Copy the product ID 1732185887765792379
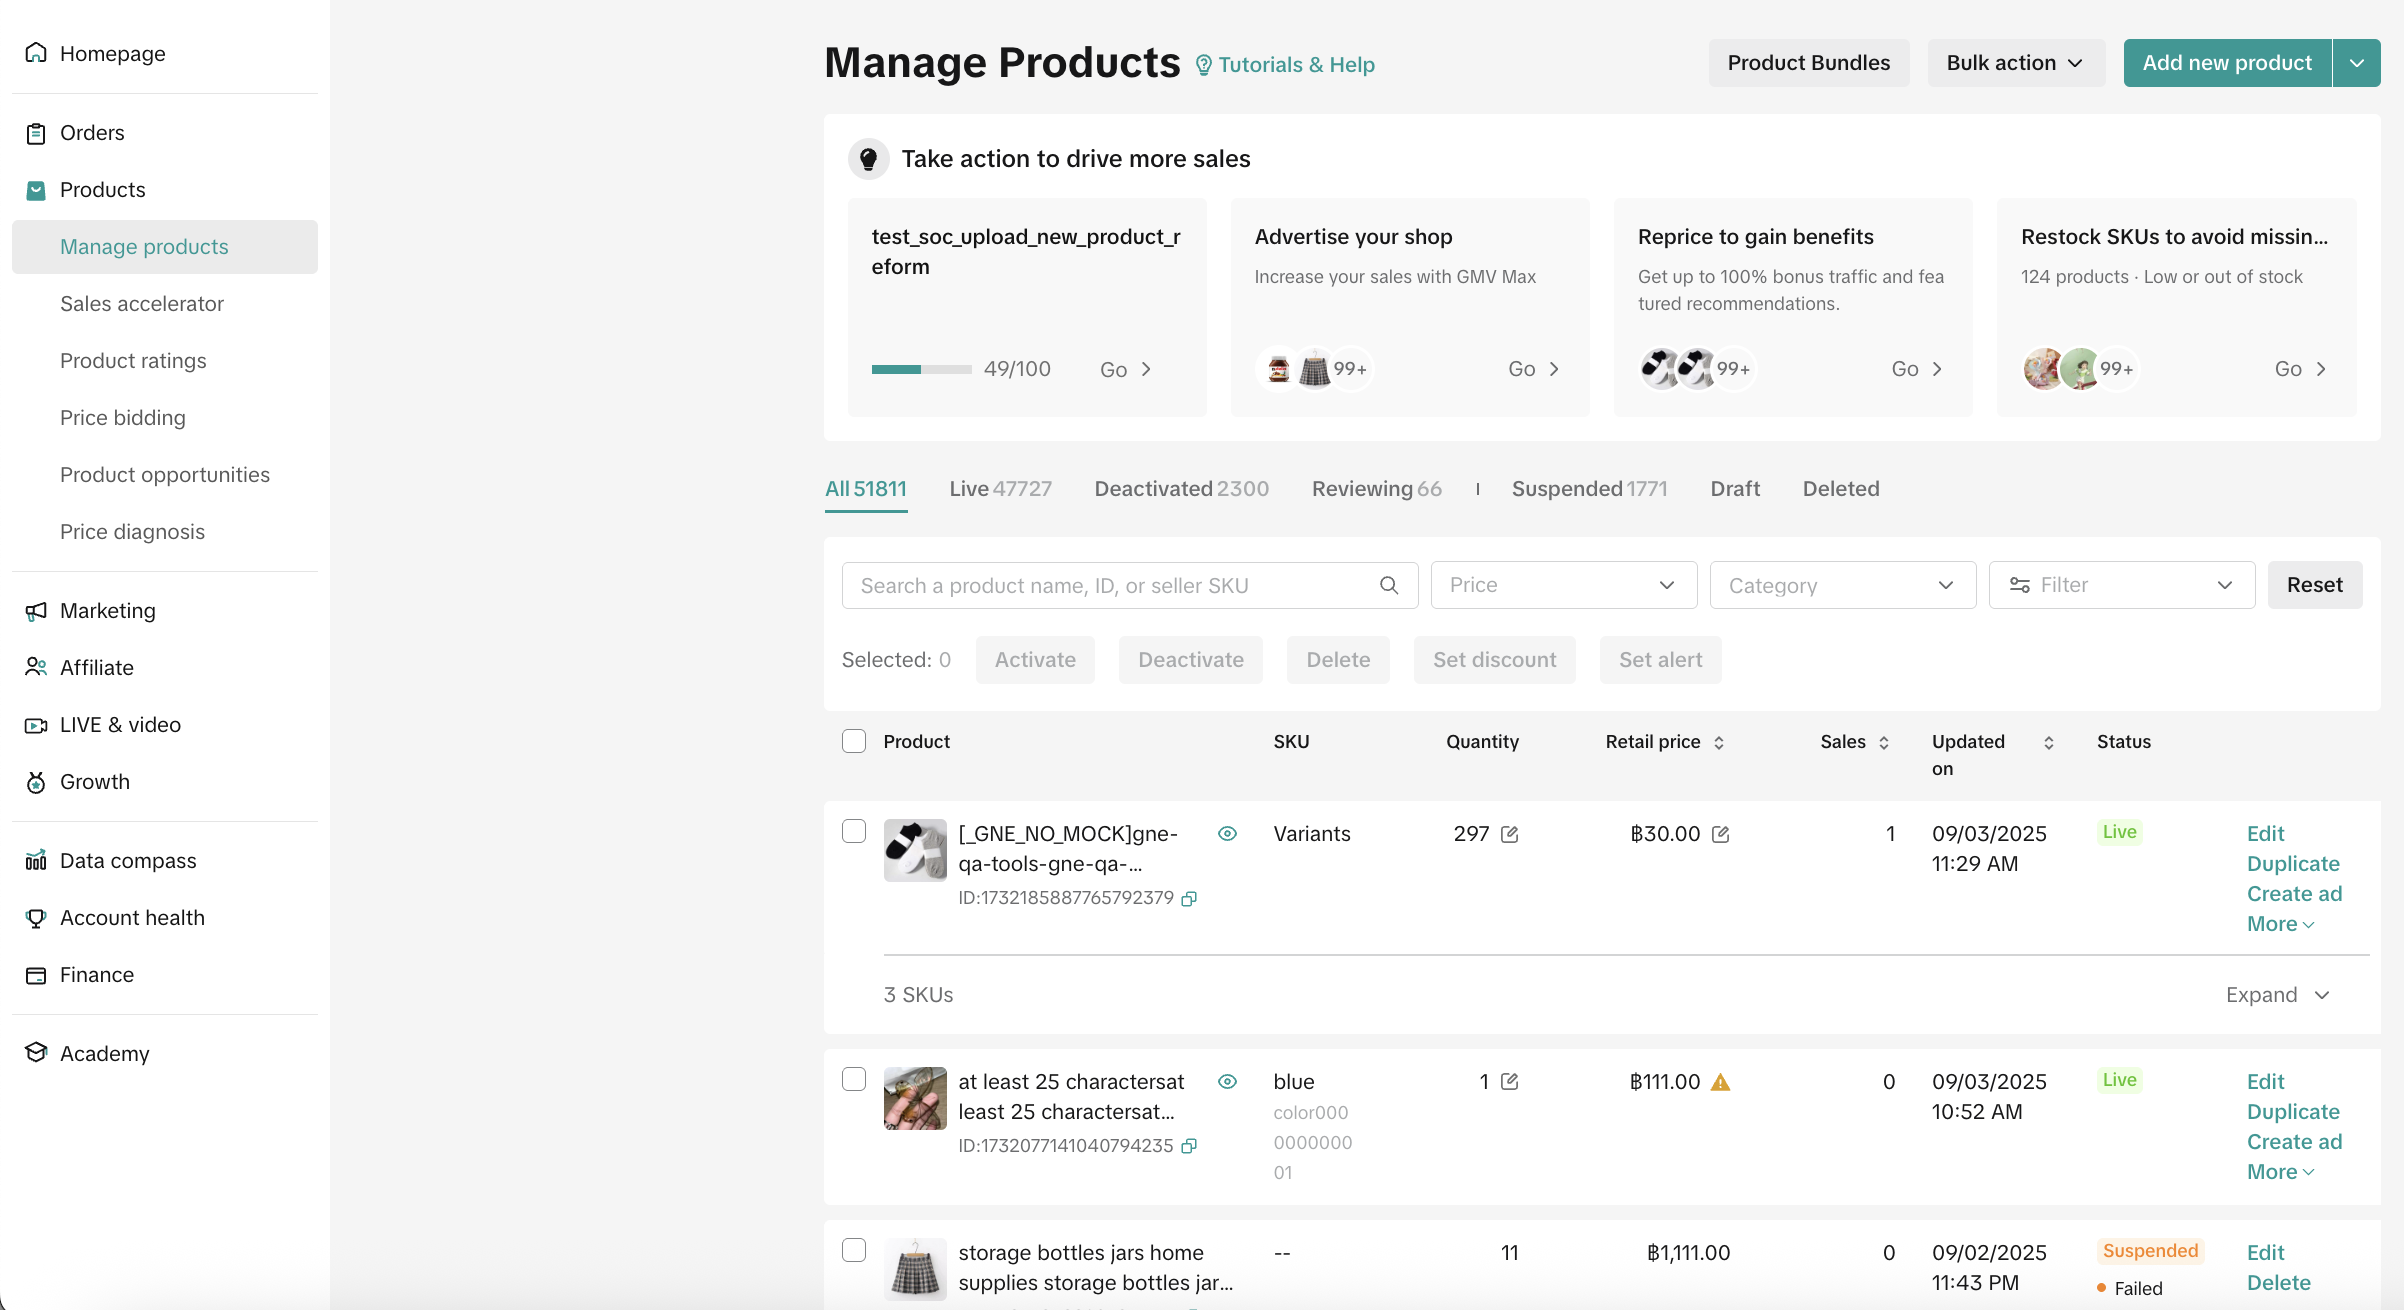This screenshot has width=2404, height=1310. coord(1189,899)
